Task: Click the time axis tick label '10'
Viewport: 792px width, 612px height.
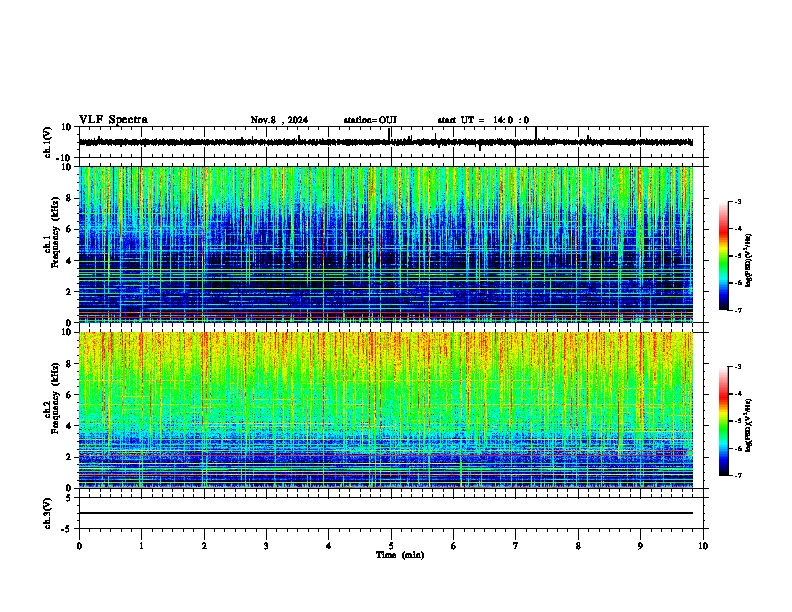Action: (x=703, y=546)
